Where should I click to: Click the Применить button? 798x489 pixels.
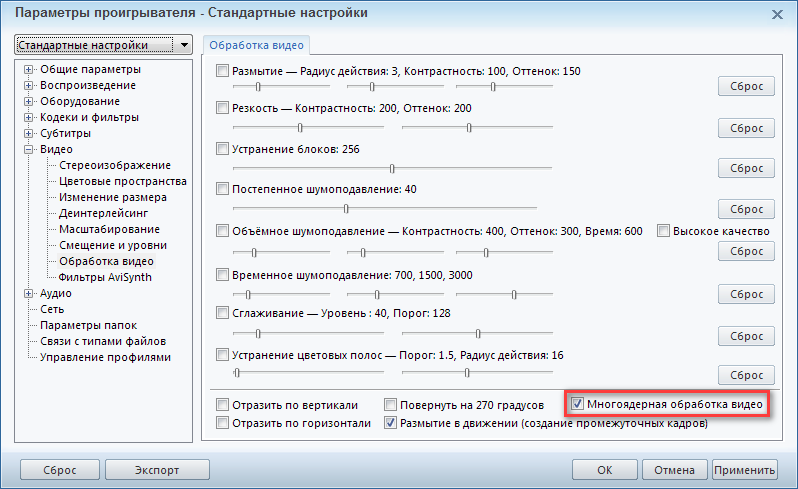tap(744, 470)
